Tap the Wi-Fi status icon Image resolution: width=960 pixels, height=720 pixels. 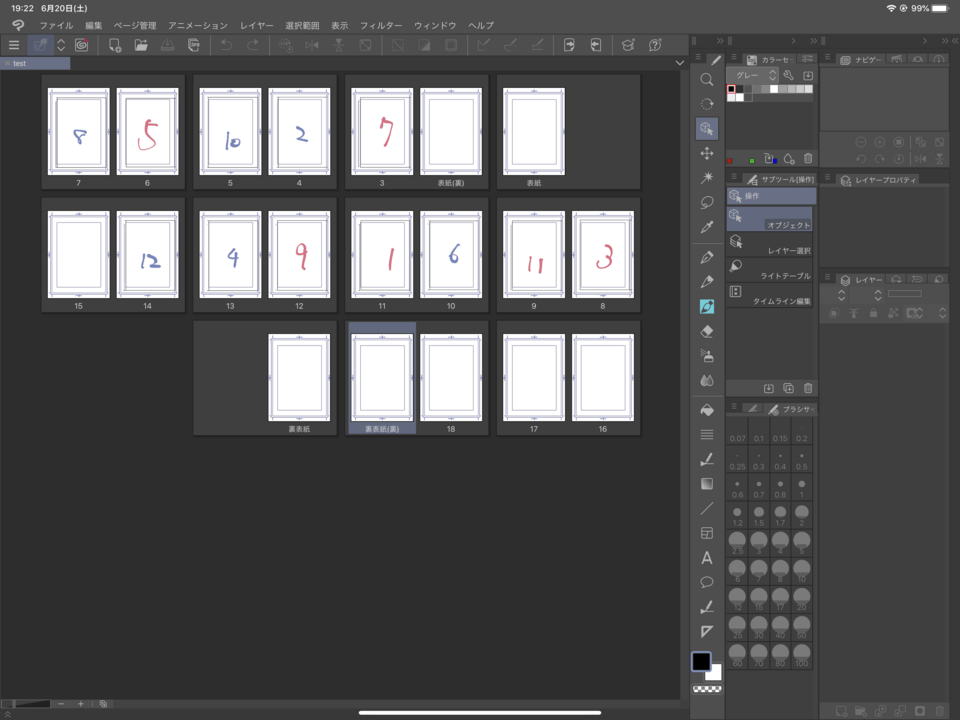click(x=891, y=9)
